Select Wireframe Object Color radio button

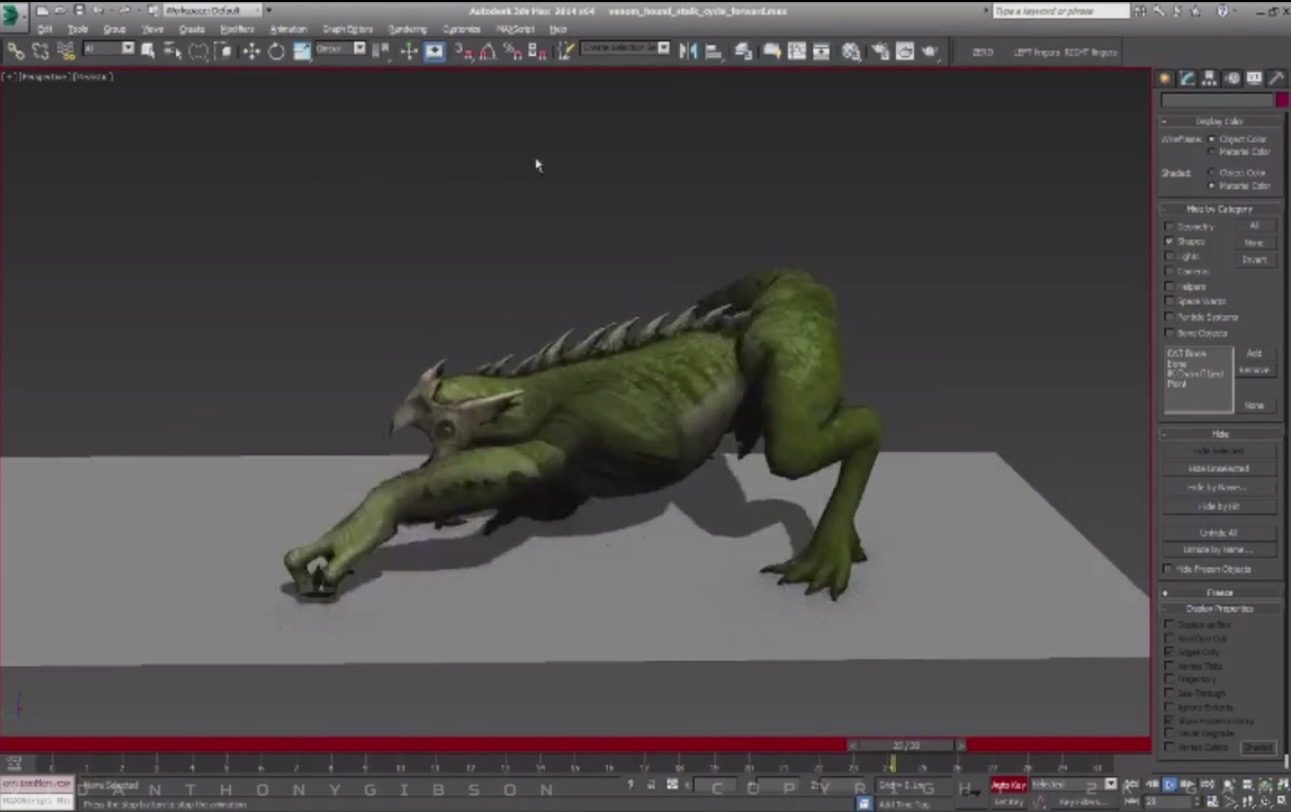tap(1212, 139)
